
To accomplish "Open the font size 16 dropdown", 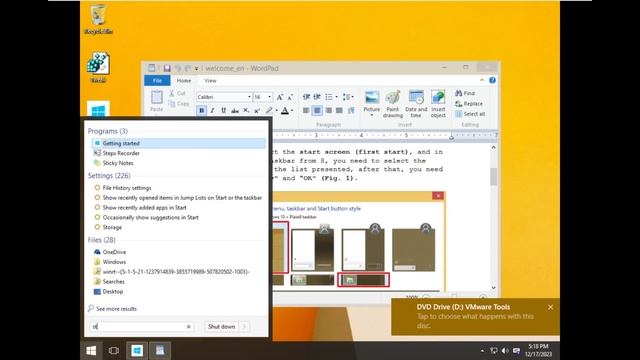I will click(x=269, y=97).
